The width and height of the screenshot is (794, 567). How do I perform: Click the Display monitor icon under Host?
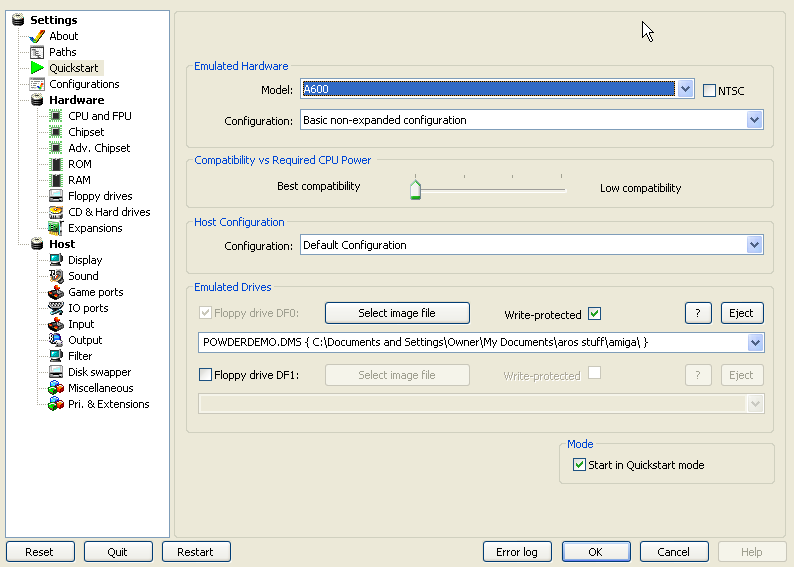click(x=57, y=260)
